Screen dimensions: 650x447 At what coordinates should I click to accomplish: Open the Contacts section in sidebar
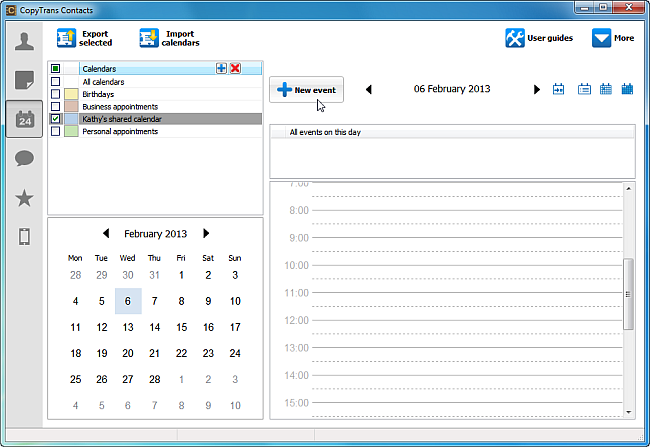(x=24, y=41)
